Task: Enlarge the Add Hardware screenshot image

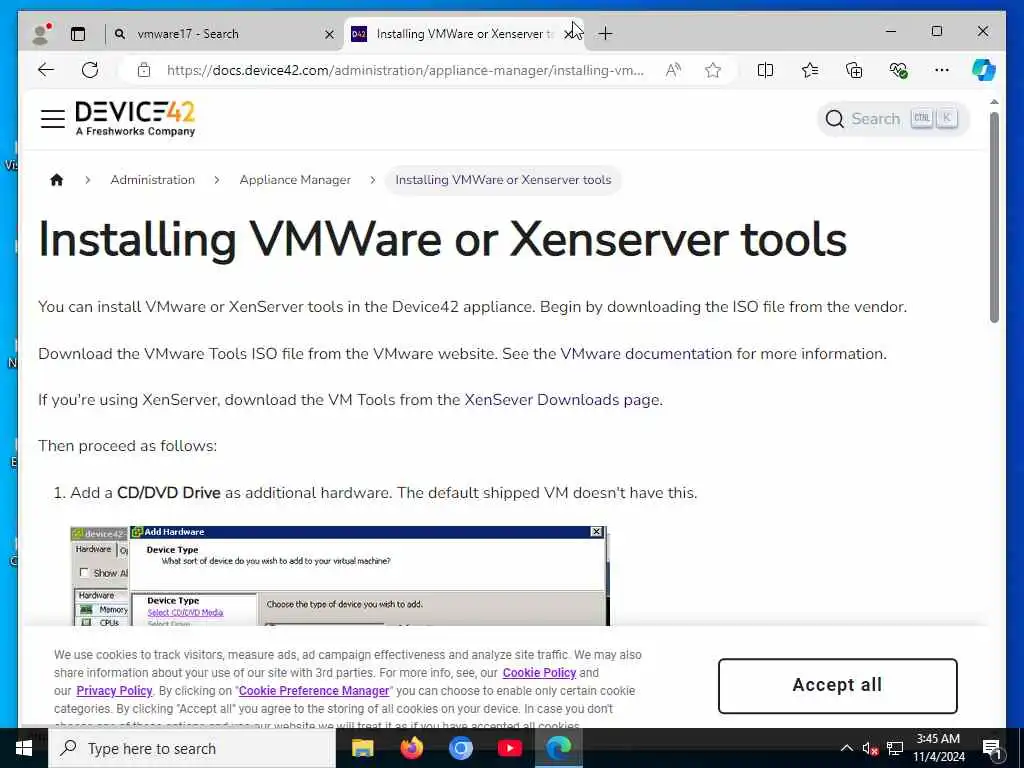Action: click(x=340, y=576)
